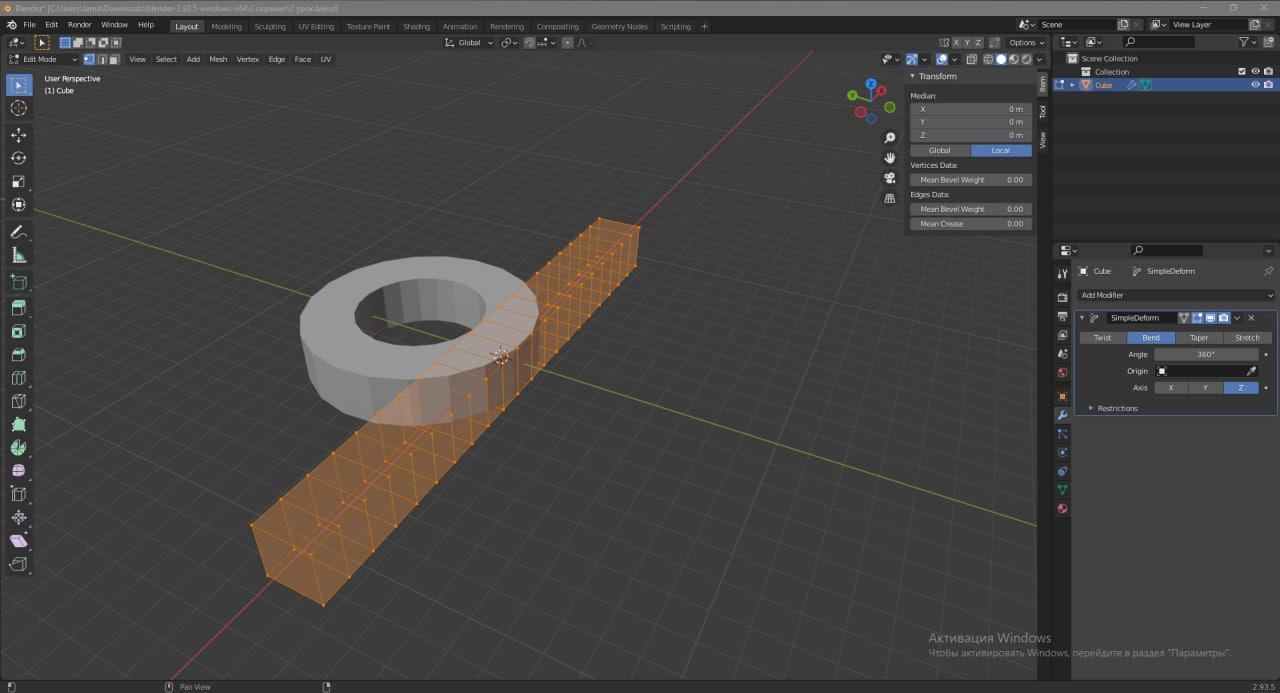Select the Knife tool
Screen dimensions: 1280x693
click(18, 401)
